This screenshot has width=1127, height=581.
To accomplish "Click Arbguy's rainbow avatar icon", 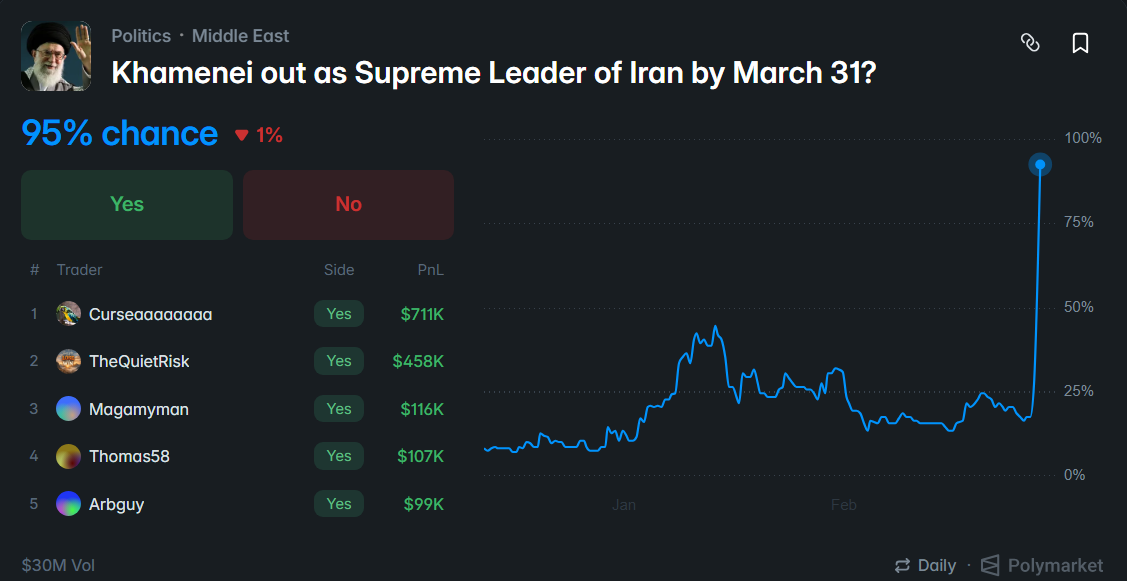I will [x=68, y=503].
